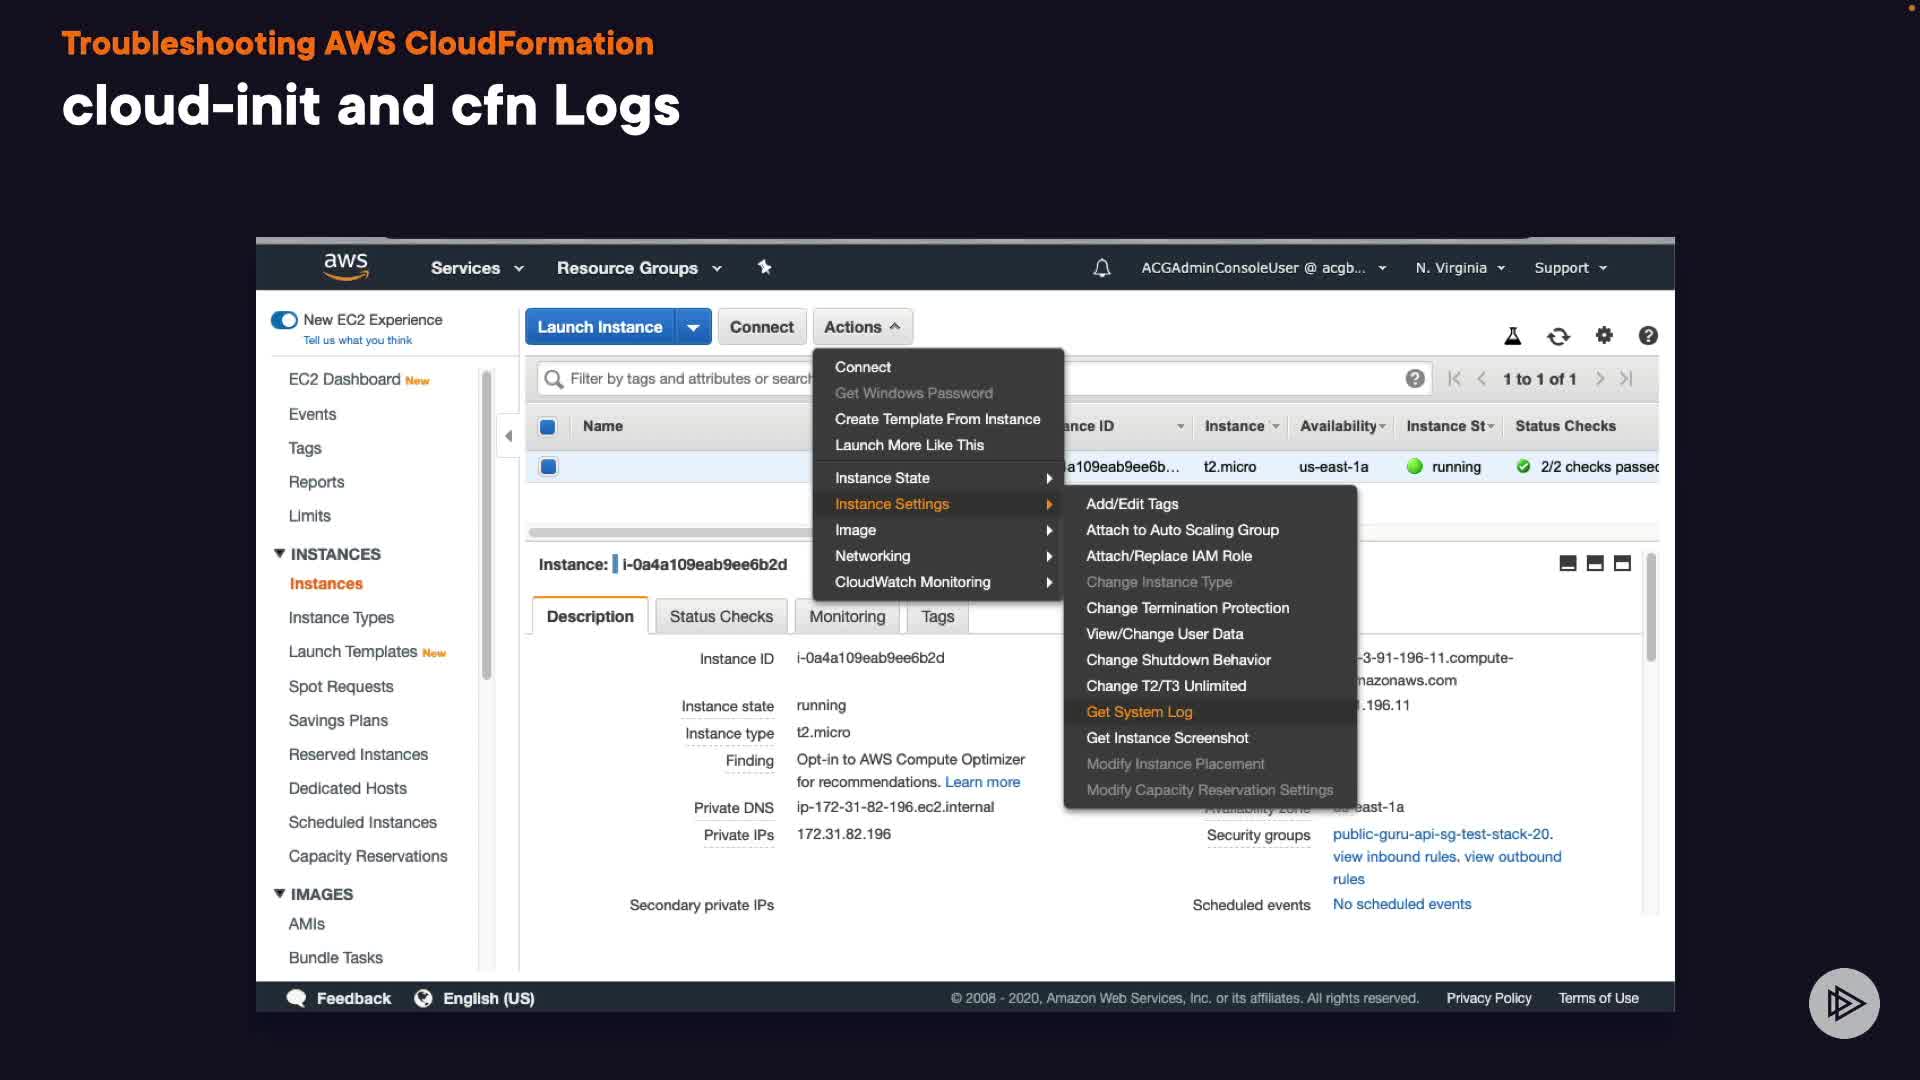Uncheck the running instance row checkbox
Image resolution: width=1920 pixels, height=1080 pixels.
coord(548,467)
